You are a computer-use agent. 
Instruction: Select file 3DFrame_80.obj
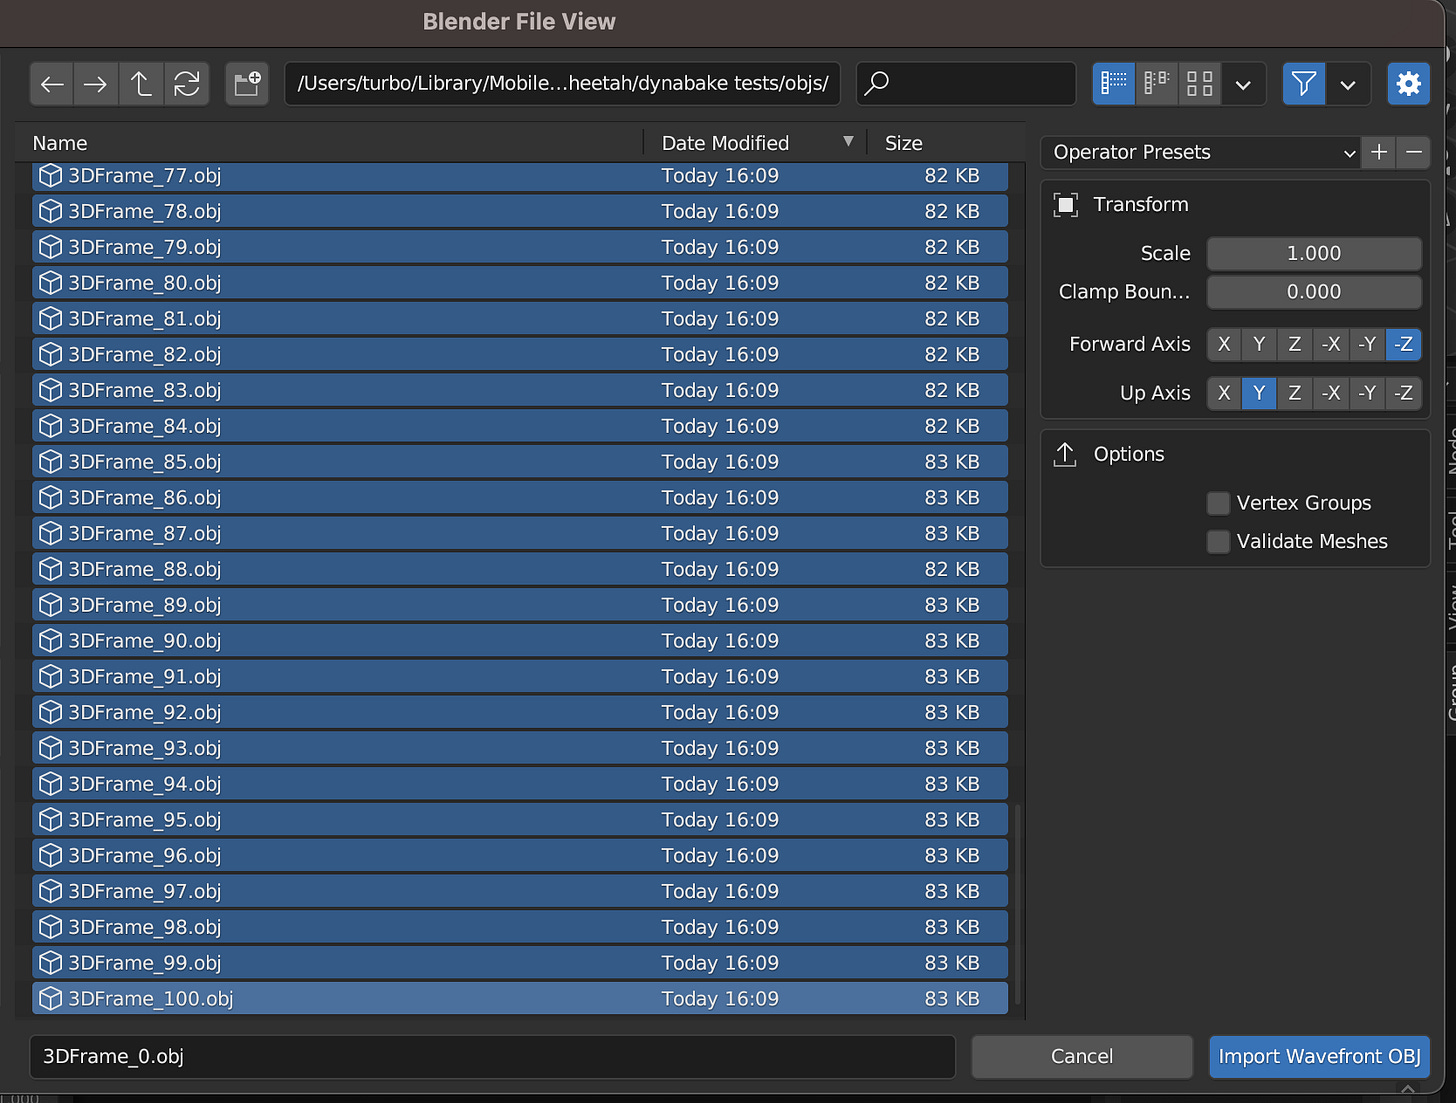[x=519, y=283]
